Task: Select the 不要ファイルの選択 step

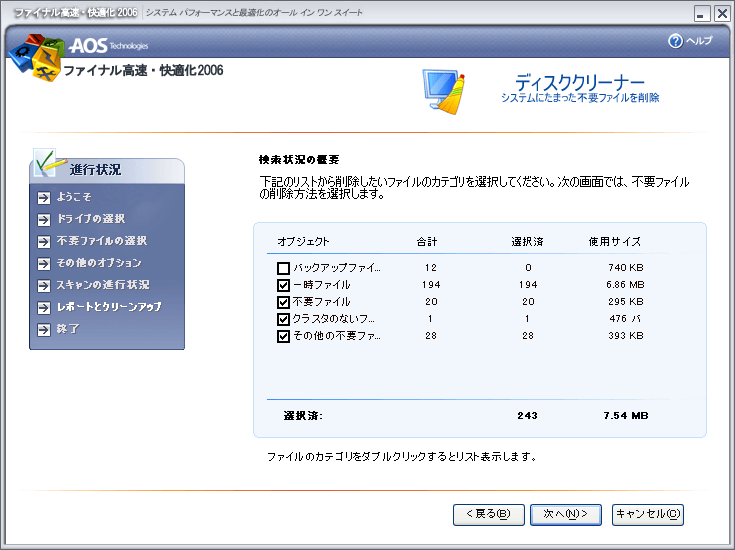Action: click(x=102, y=241)
